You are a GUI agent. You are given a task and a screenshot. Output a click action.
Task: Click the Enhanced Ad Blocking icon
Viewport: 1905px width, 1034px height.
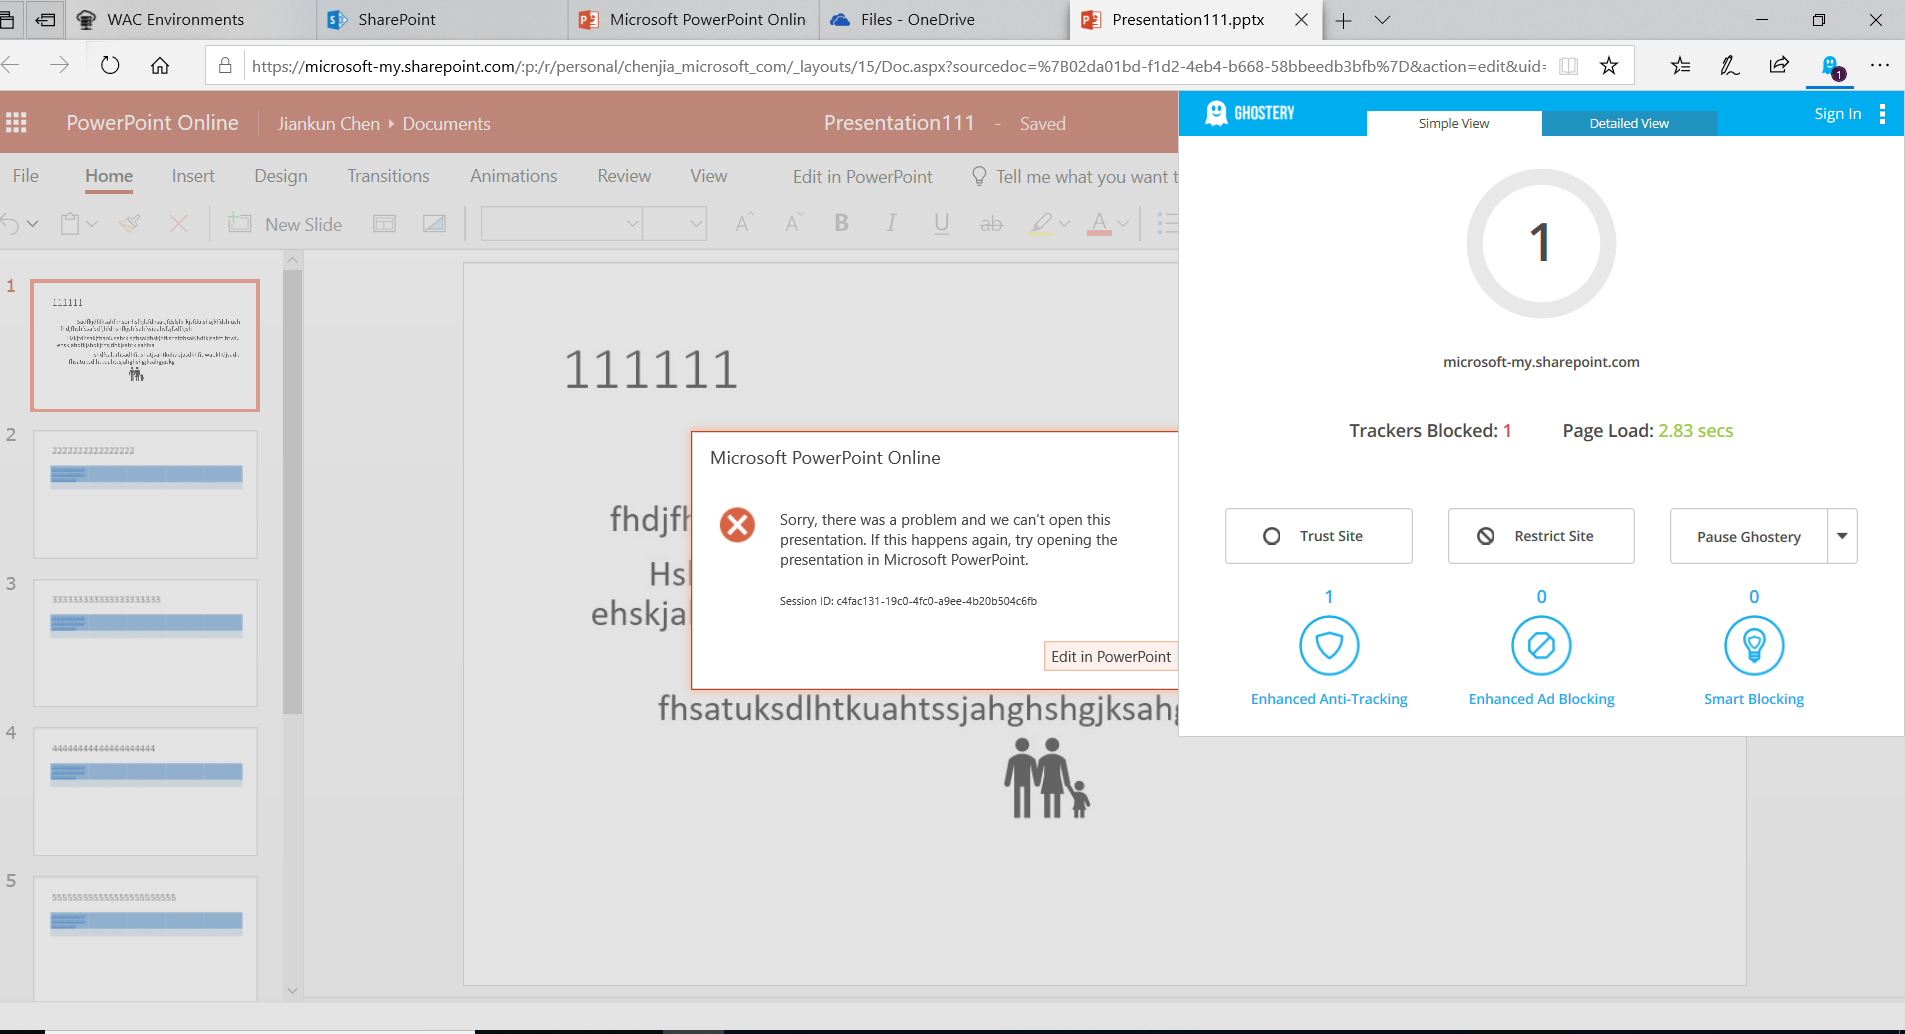click(x=1541, y=646)
